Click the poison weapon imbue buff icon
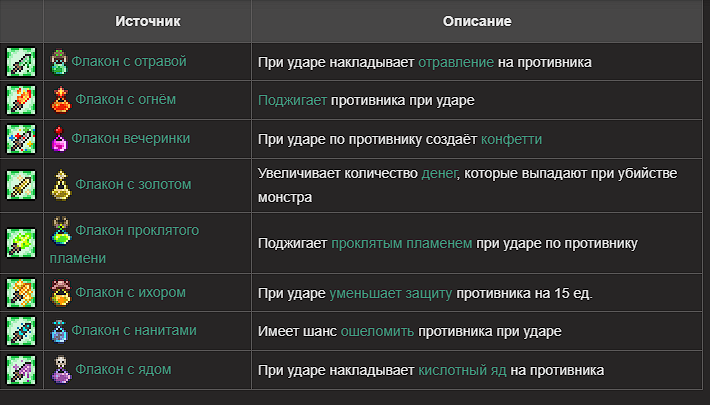The height and width of the screenshot is (405, 710). [21, 62]
